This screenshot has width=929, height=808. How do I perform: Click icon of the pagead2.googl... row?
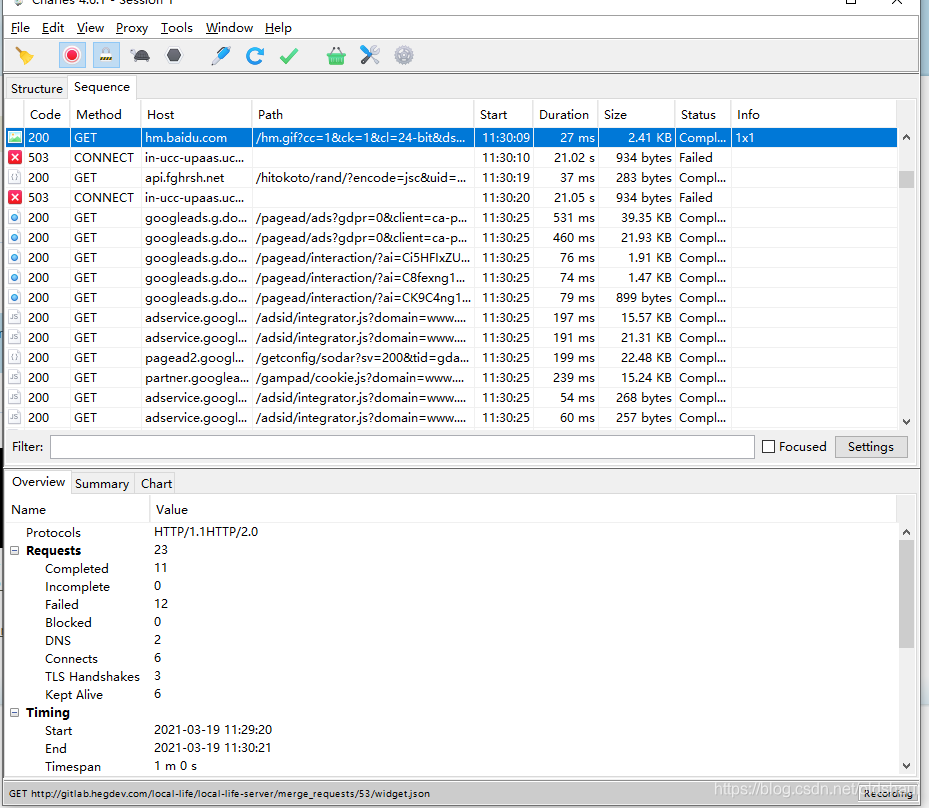[15, 357]
